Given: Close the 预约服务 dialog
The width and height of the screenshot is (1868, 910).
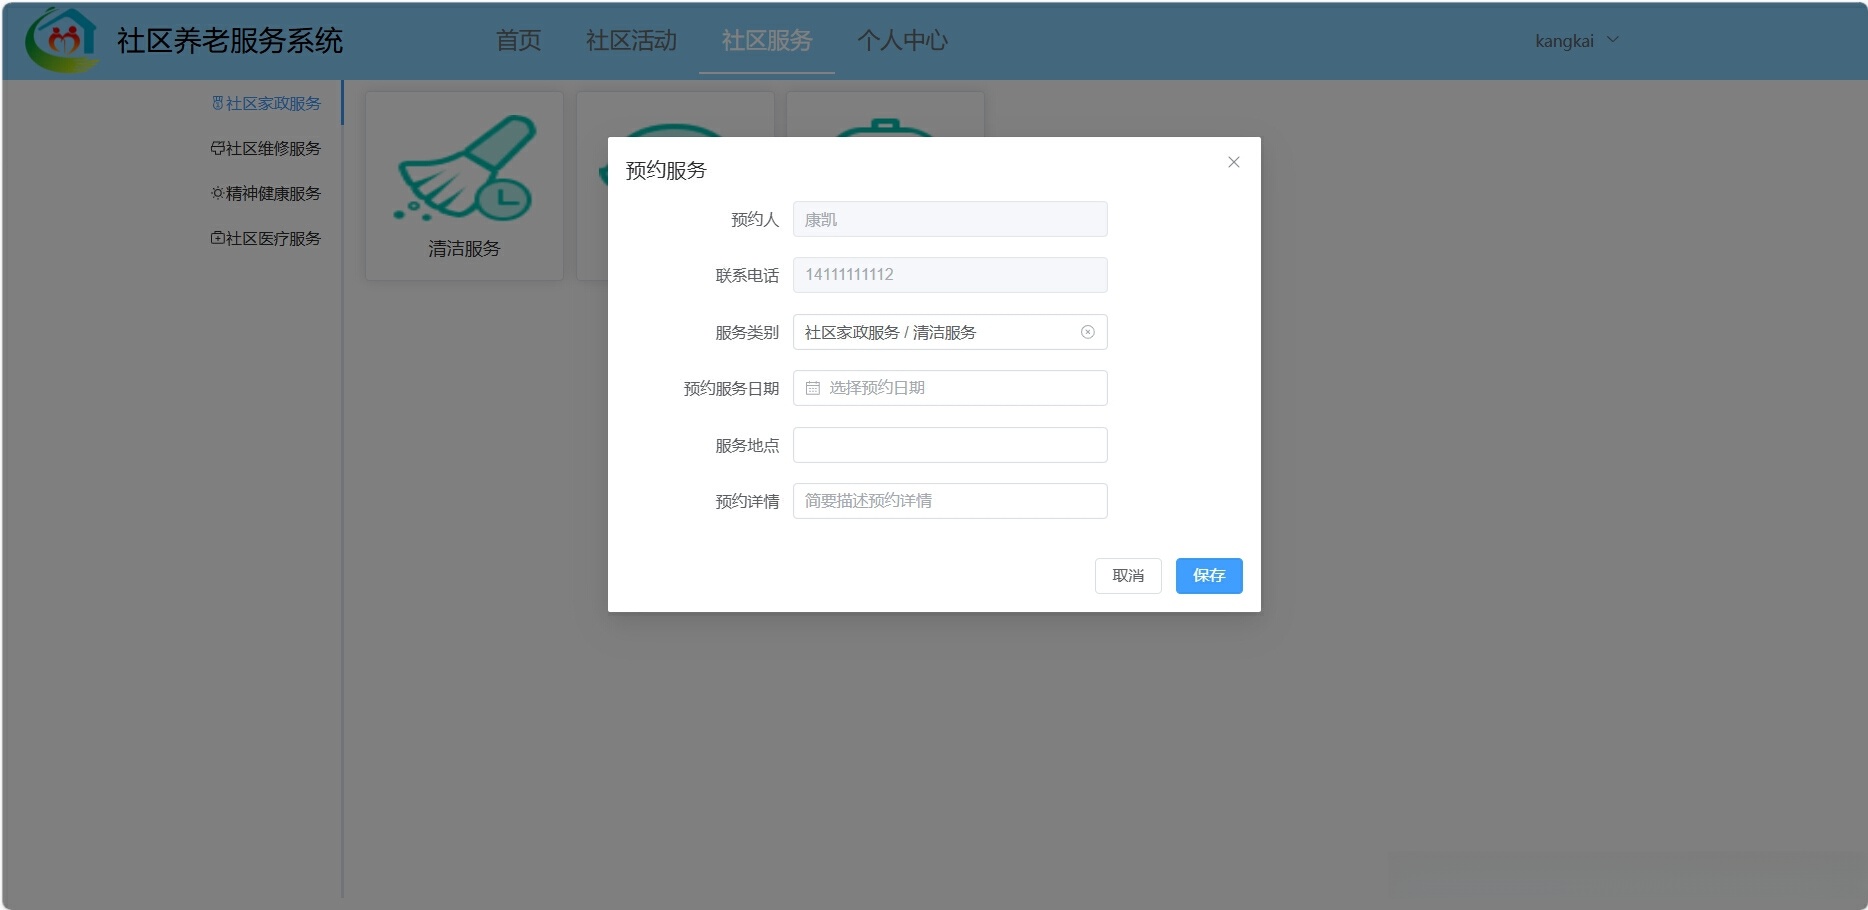Looking at the screenshot, I should pos(1233,162).
